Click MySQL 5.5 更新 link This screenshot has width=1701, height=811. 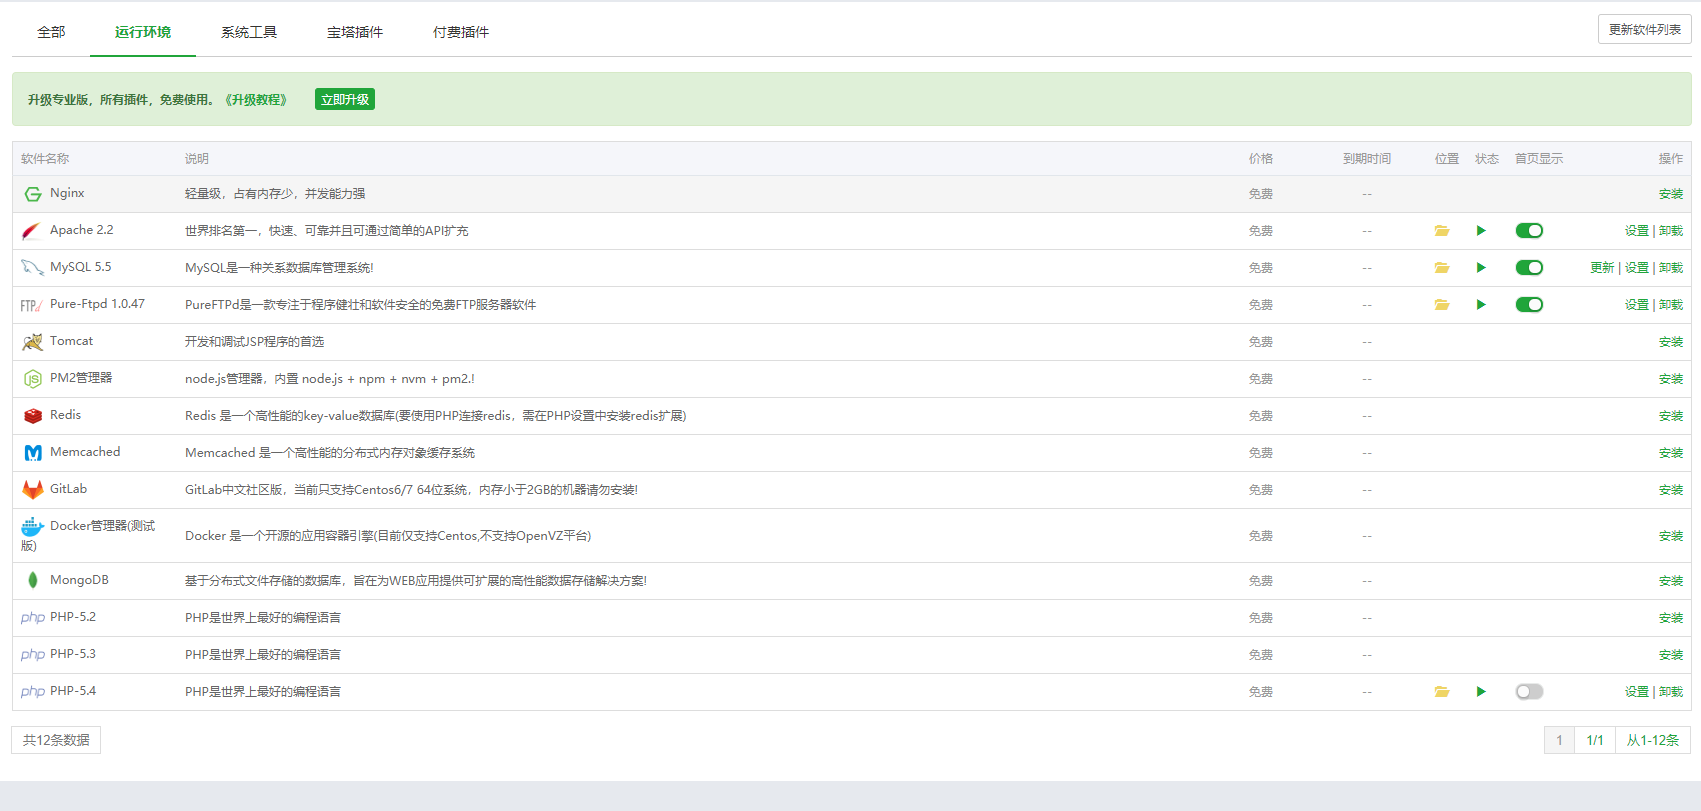[x=1602, y=268]
